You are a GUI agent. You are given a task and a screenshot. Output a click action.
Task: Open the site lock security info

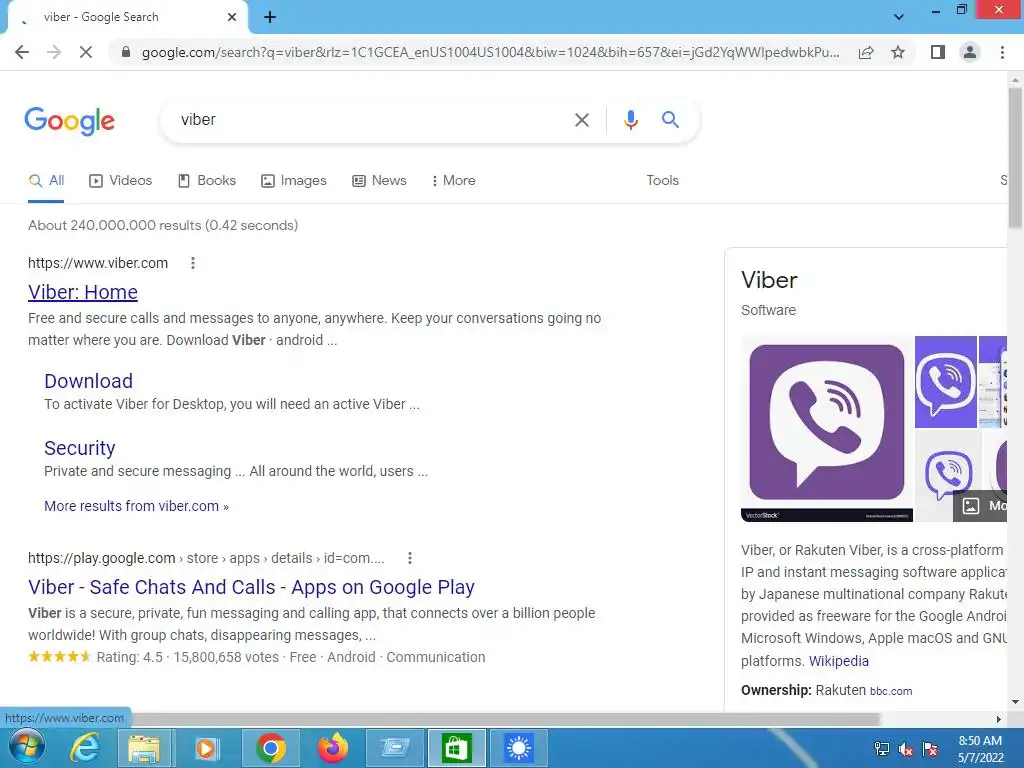pos(126,52)
